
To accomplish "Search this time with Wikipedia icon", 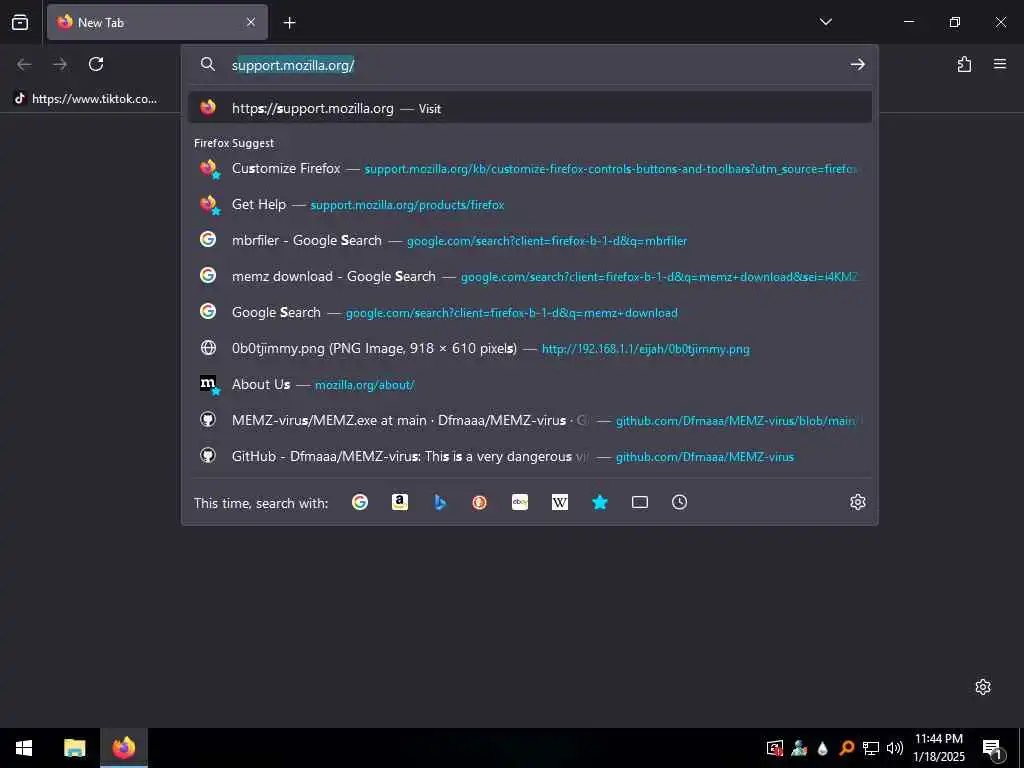I will tap(560, 502).
